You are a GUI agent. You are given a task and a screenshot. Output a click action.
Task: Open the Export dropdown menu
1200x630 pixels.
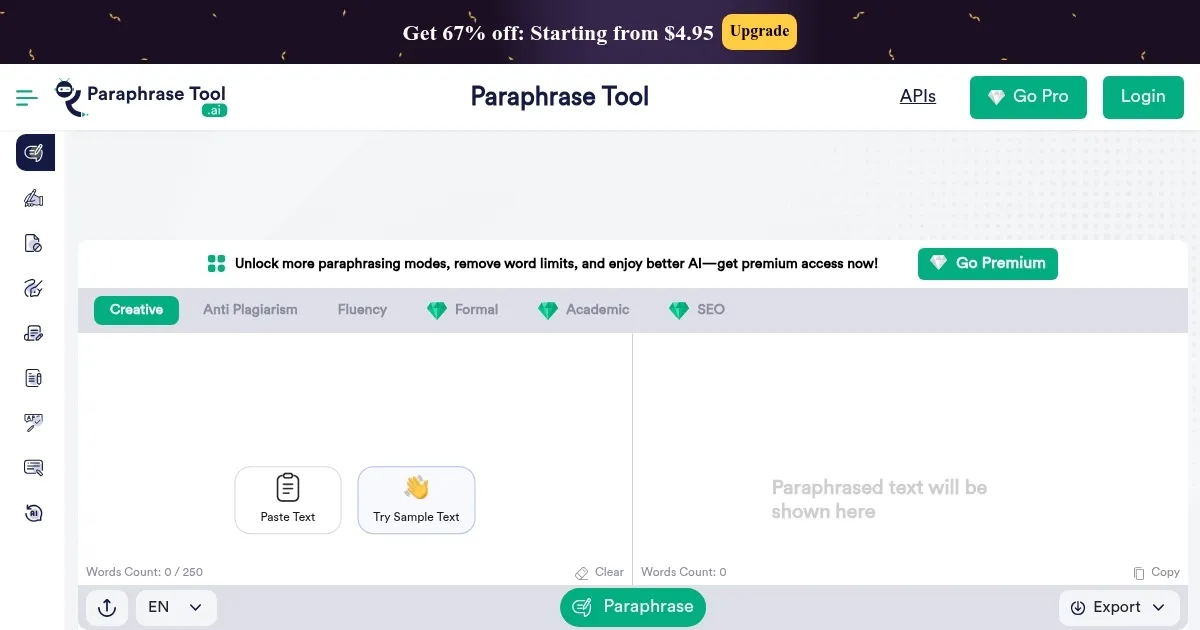pos(1118,607)
